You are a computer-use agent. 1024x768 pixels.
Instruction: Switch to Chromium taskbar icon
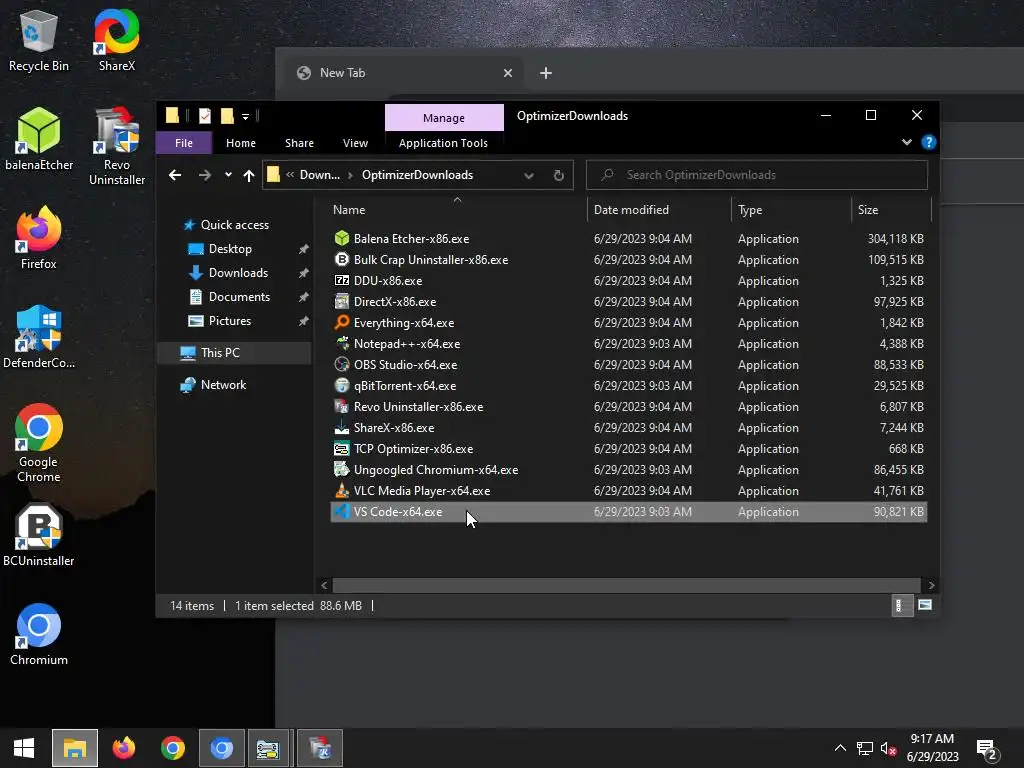[x=222, y=748]
